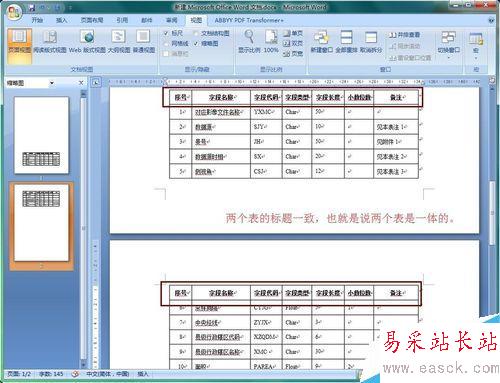
Task: Click 重设窗口位置 reset window position
Action: [x=410, y=58]
